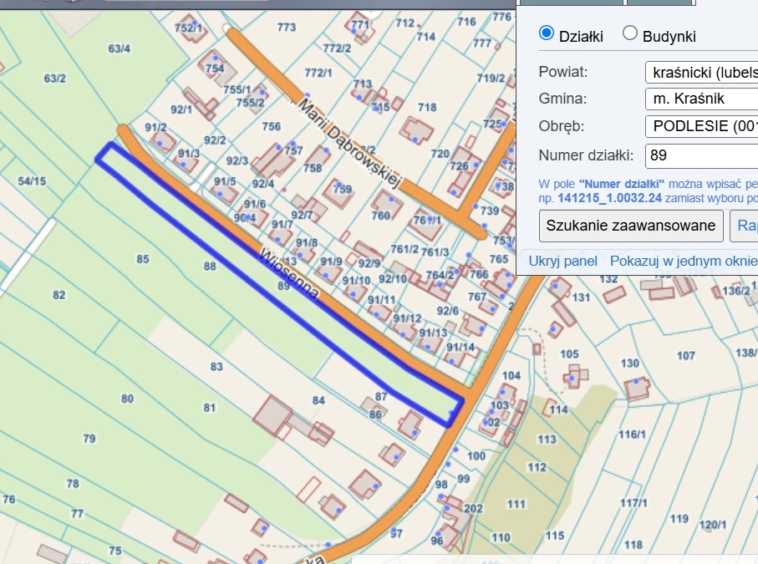Click the Ukryj panel link
Viewport: 758px width, 564px height.
click(x=563, y=261)
